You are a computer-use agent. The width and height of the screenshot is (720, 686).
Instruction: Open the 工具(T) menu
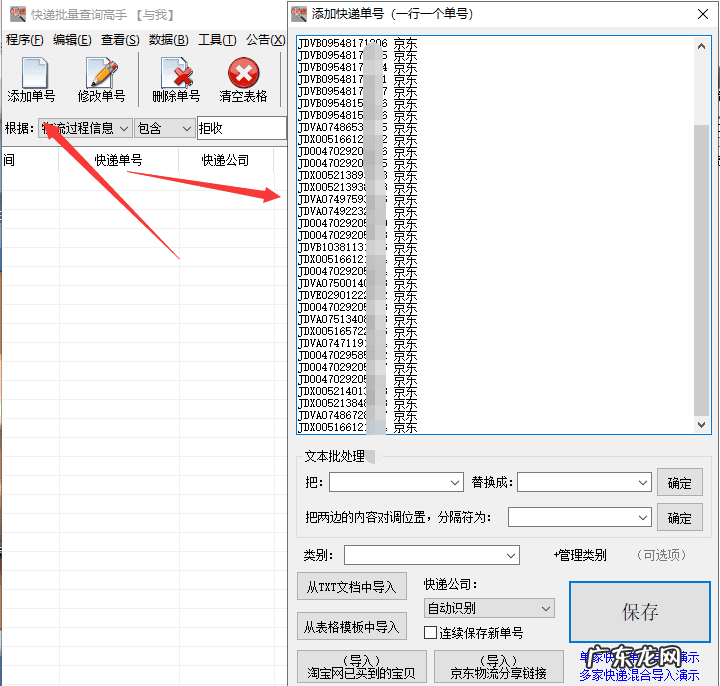(217, 40)
